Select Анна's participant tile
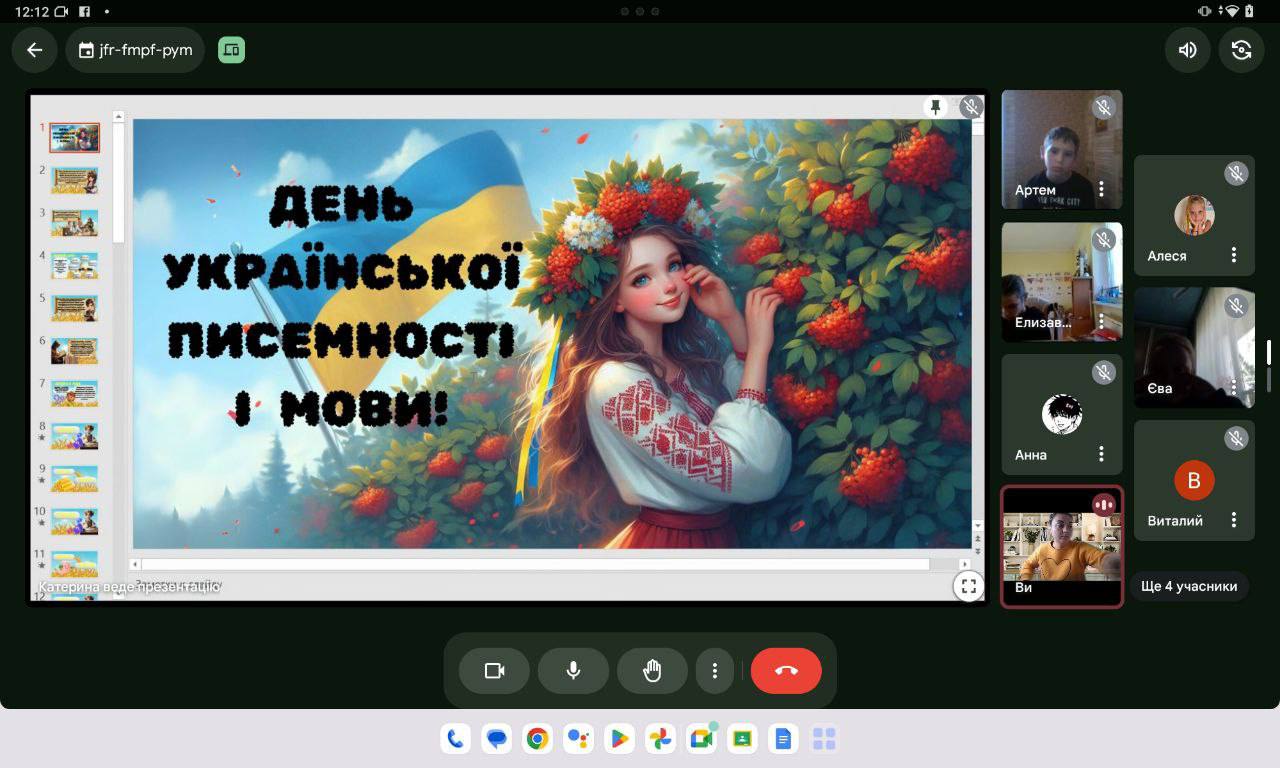The image size is (1280, 768). pos(1061,414)
